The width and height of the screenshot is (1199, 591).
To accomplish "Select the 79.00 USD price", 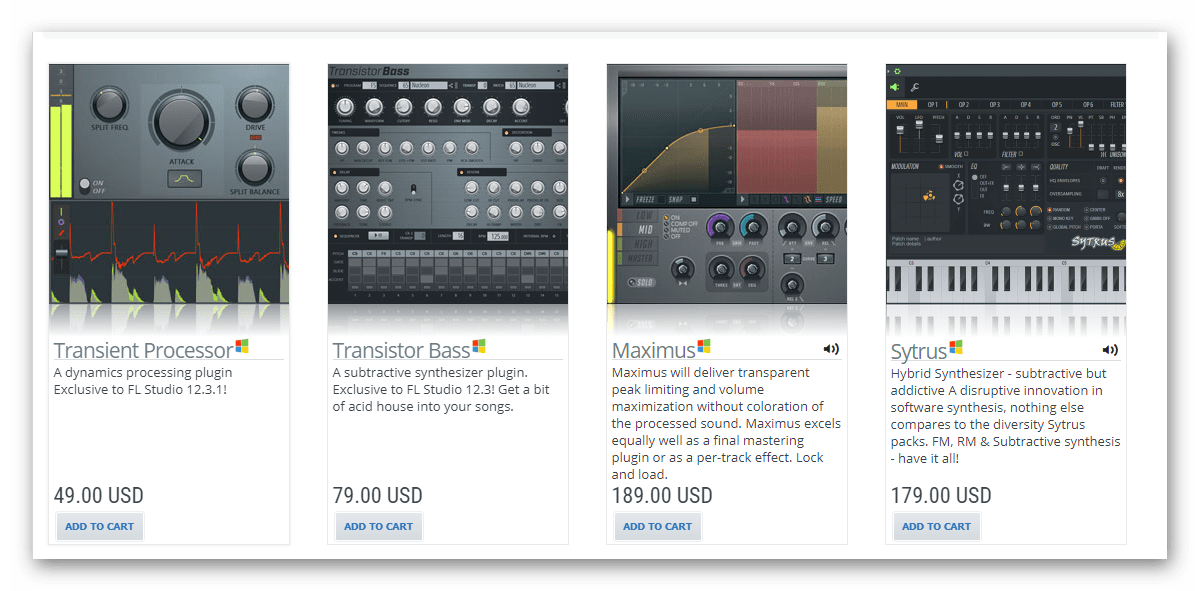I will pos(378,495).
